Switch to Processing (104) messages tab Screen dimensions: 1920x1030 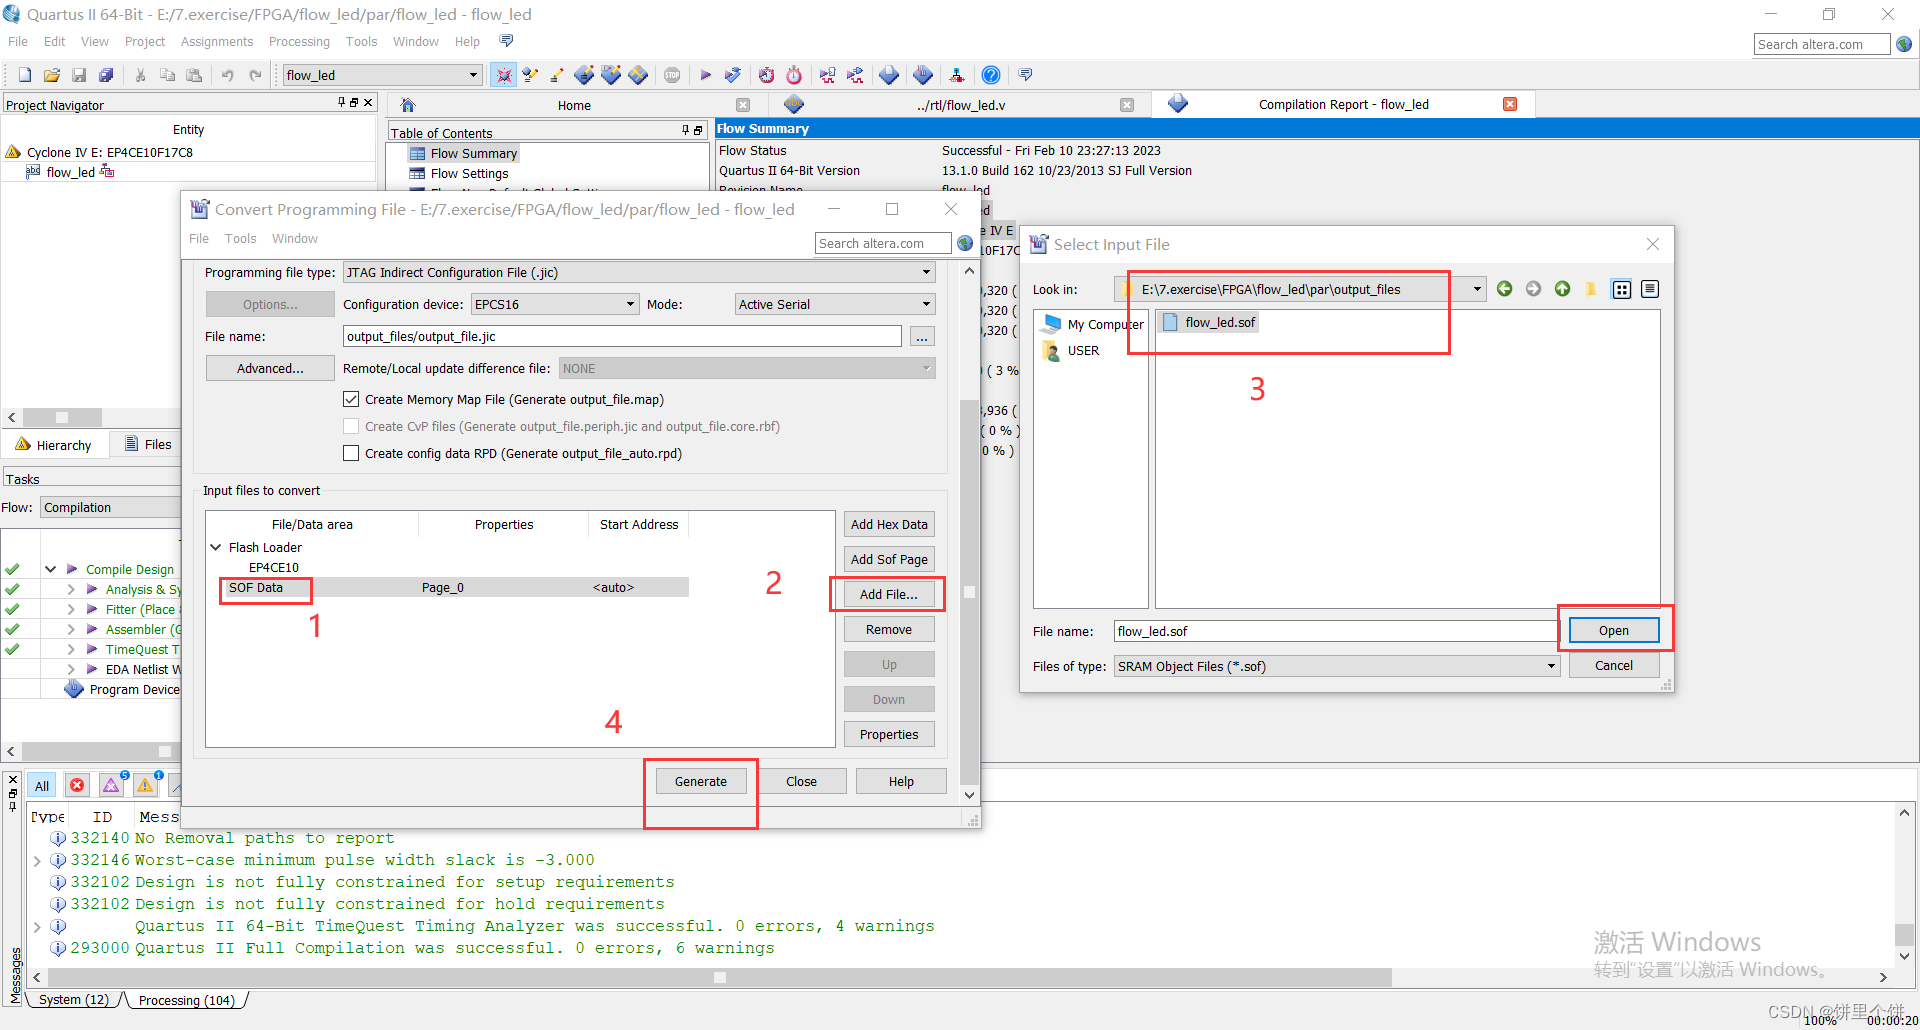coord(186,1000)
